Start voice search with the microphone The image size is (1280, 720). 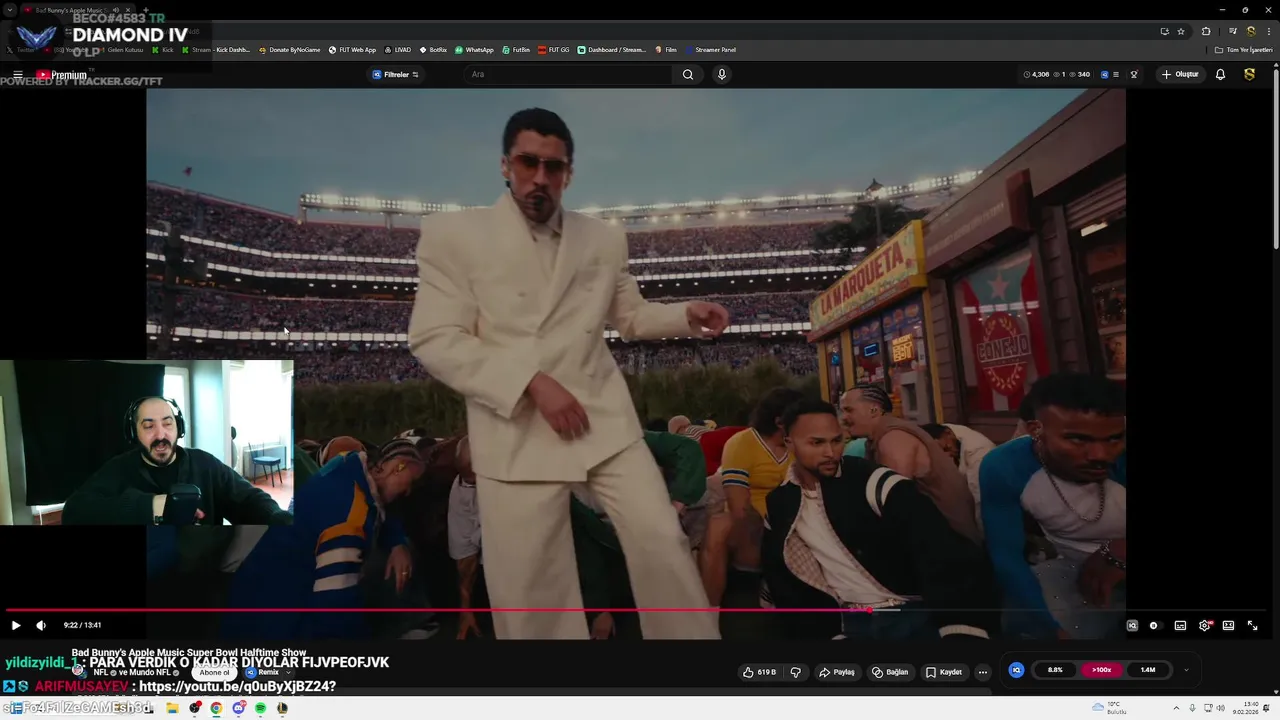(x=721, y=74)
